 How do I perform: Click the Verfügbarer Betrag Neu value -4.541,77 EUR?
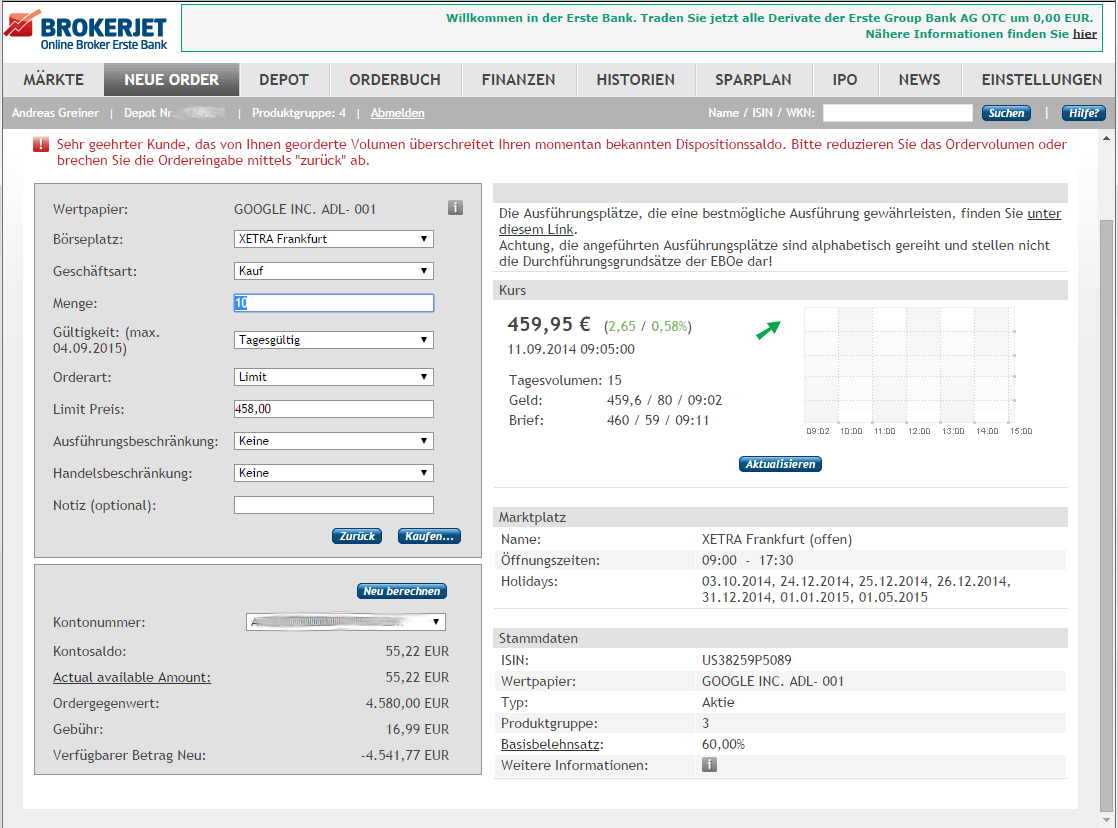pyautogui.click(x=405, y=755)
